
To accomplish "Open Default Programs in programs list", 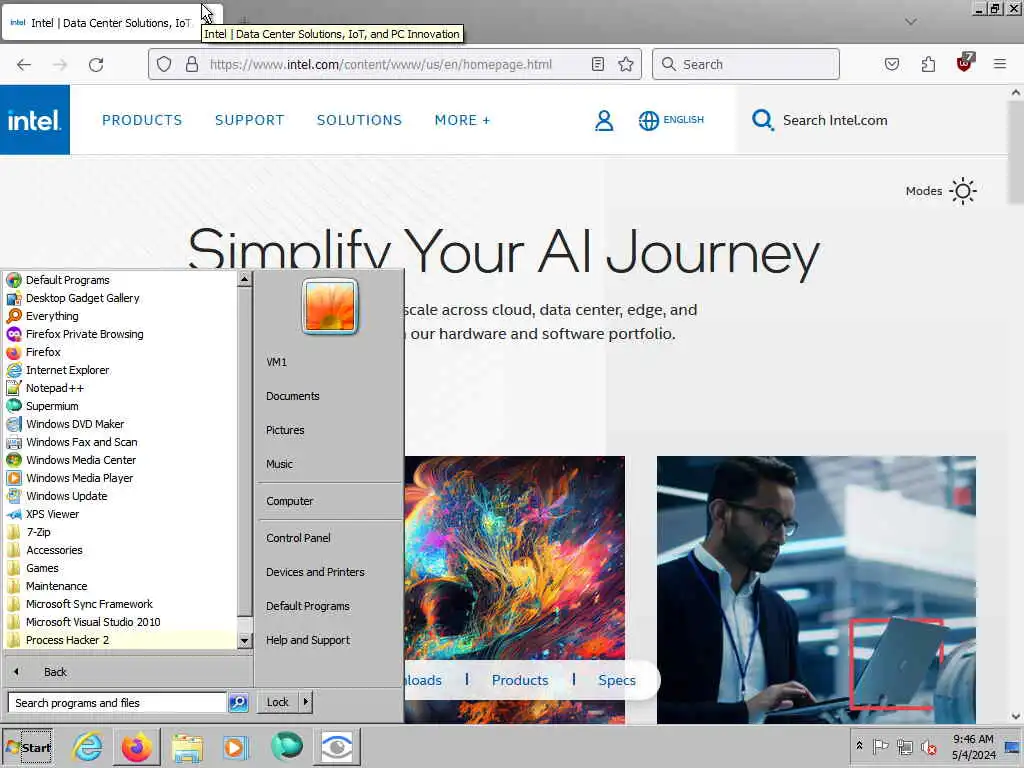I will click(x=120, y=280).
